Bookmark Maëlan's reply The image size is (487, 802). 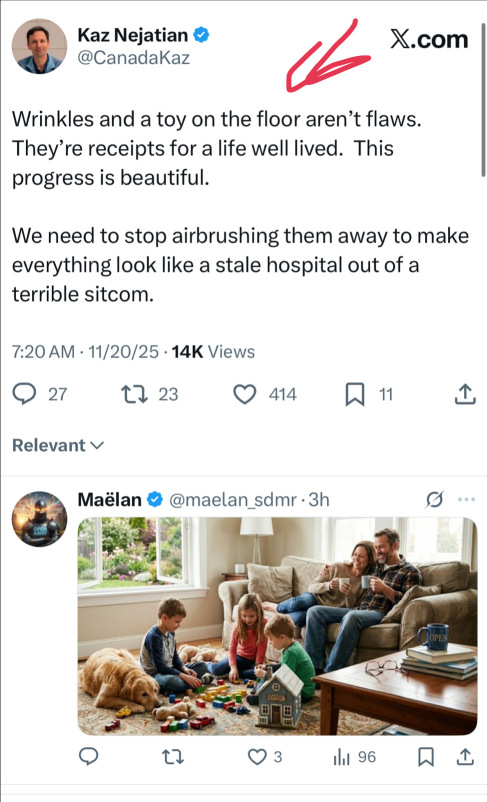tap(426, 756)
